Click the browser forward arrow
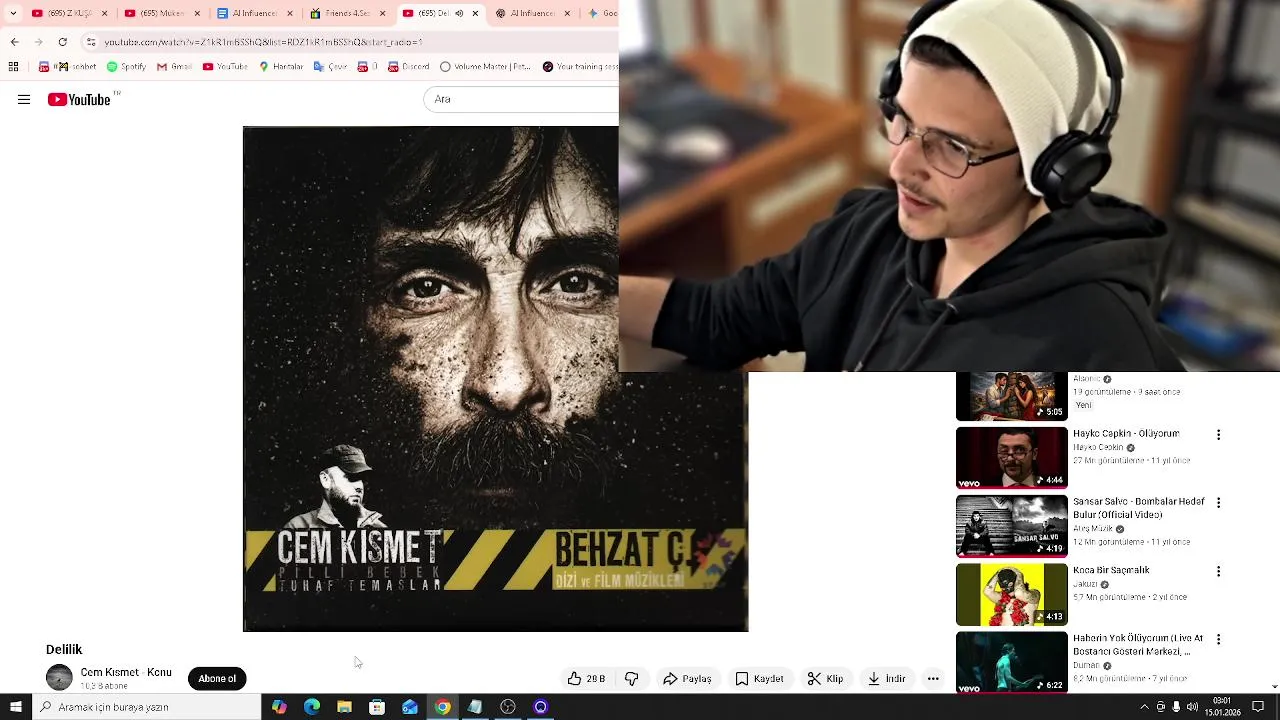 coord(38,42)
